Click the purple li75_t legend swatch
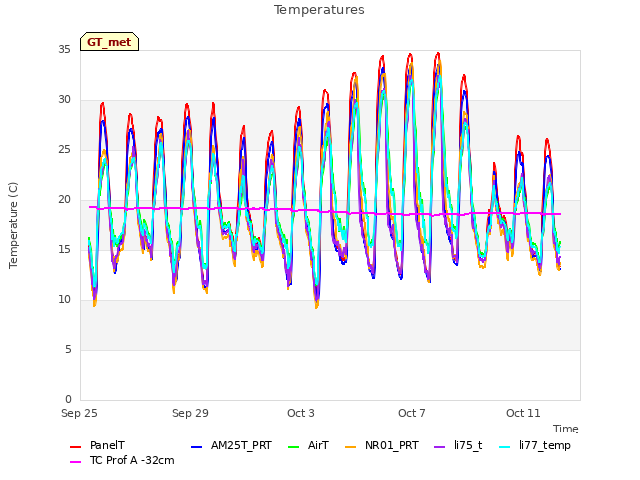This screenshot has width=640, height=480. [440, 447]
